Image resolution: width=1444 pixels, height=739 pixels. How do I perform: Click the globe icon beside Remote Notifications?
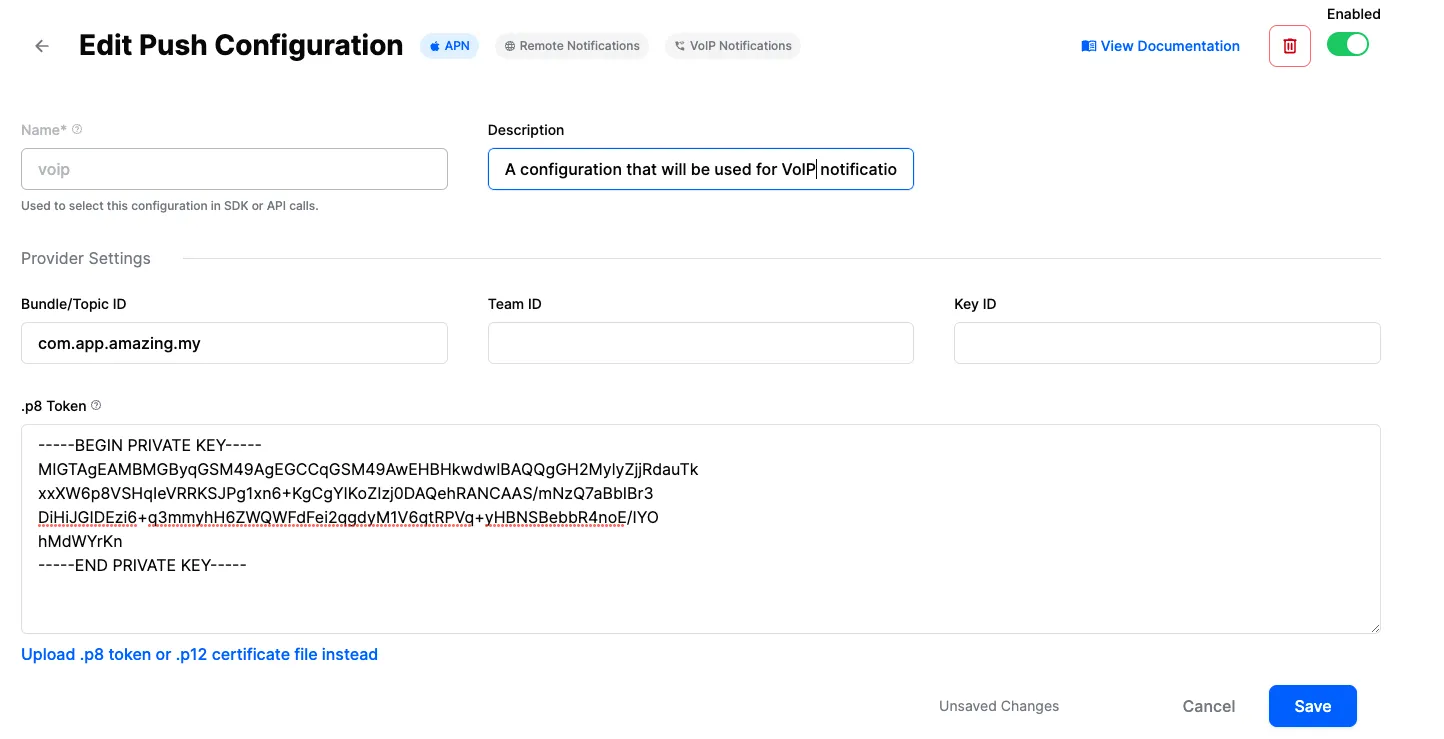pos(510,45)
